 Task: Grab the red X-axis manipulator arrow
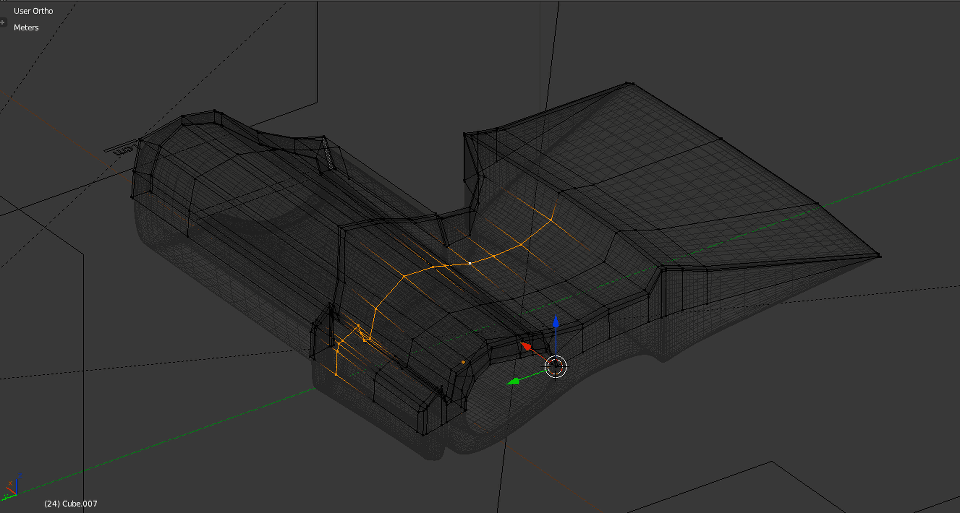click(524, 346)
